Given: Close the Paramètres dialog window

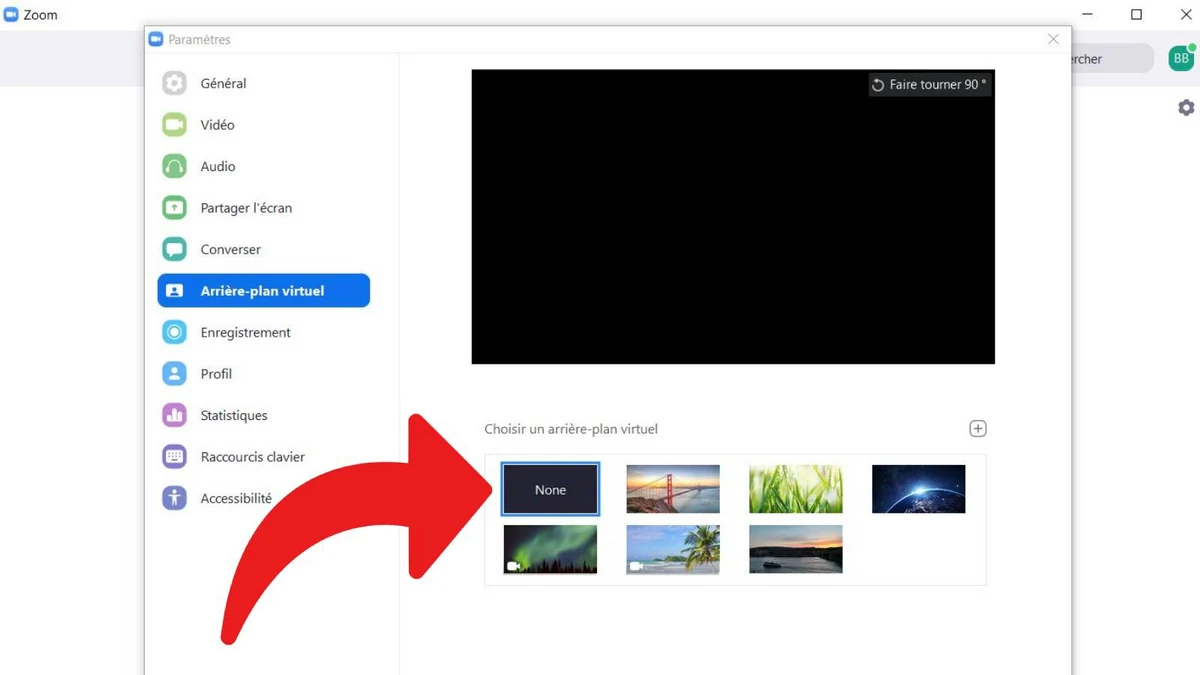Looking at the screenshot, I should (1053, 39).
